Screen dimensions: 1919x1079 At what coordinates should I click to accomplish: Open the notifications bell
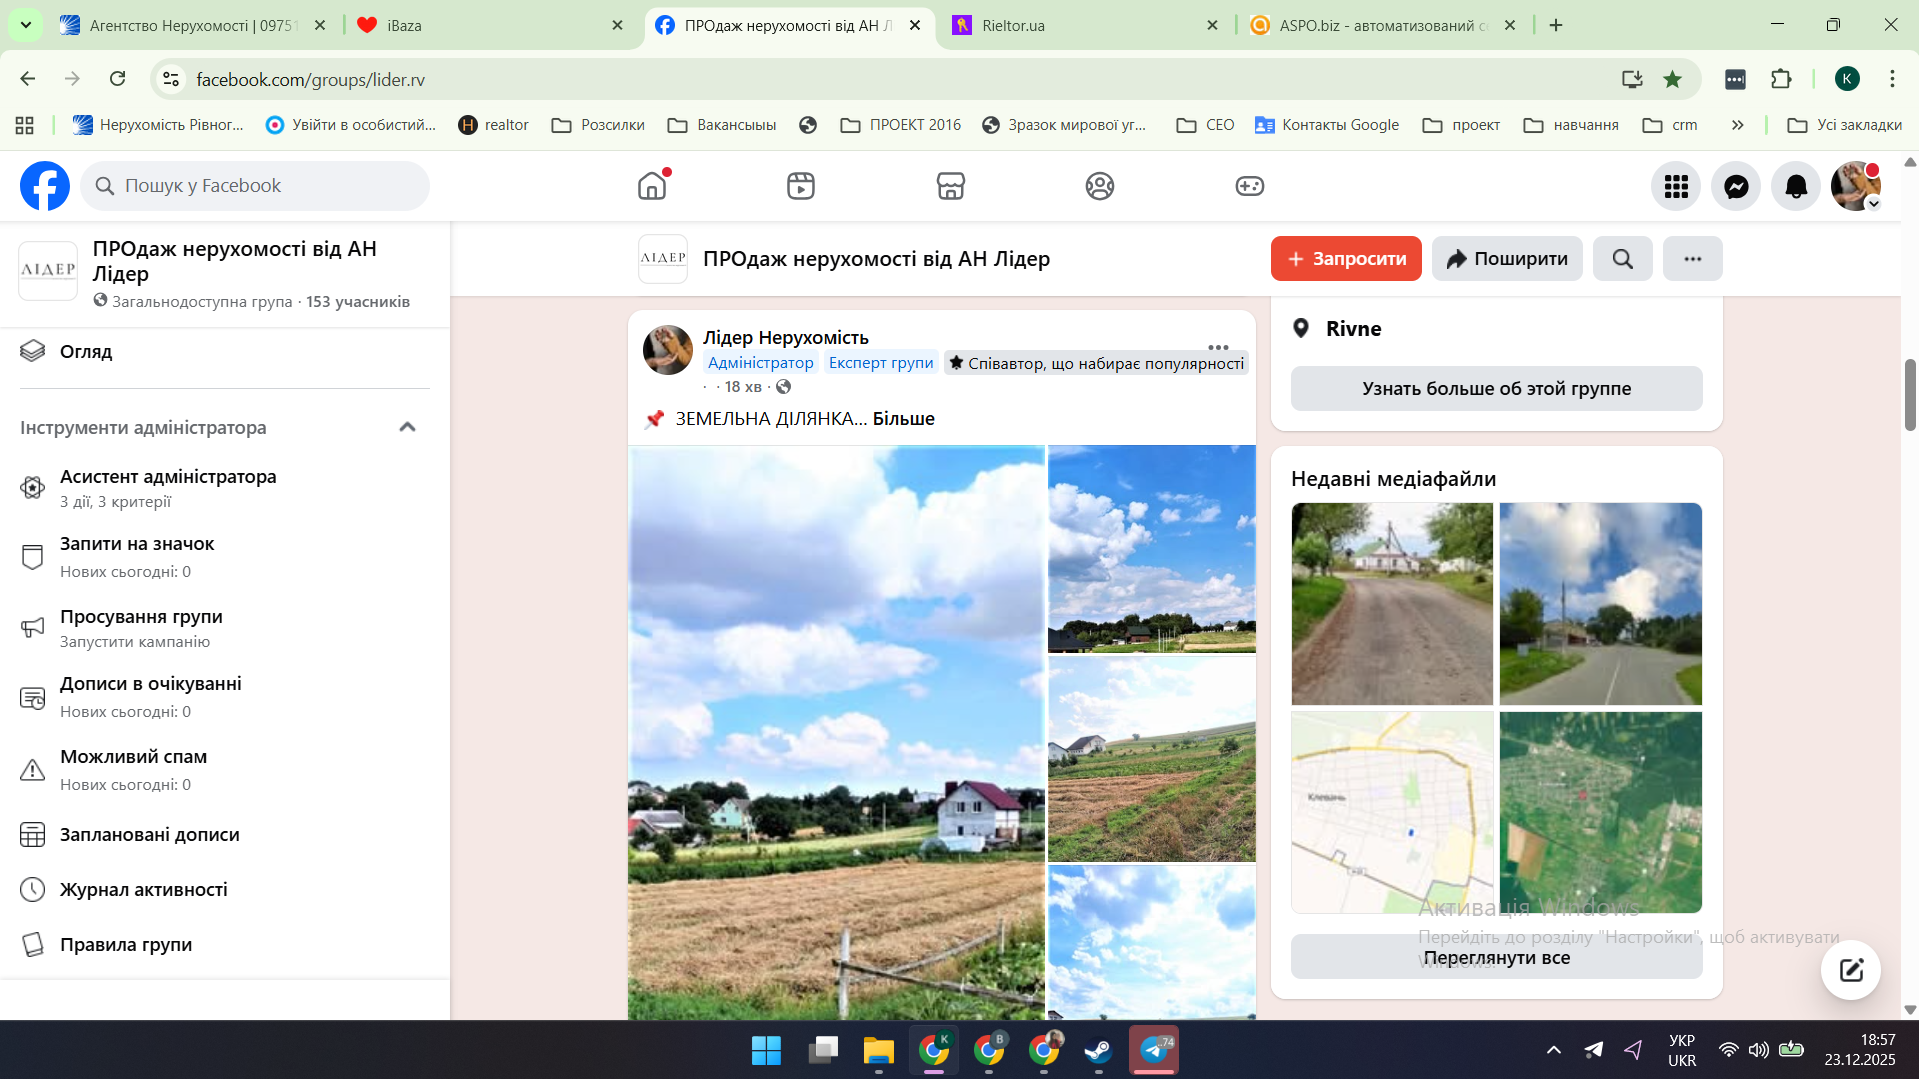tap(1796, 186)
